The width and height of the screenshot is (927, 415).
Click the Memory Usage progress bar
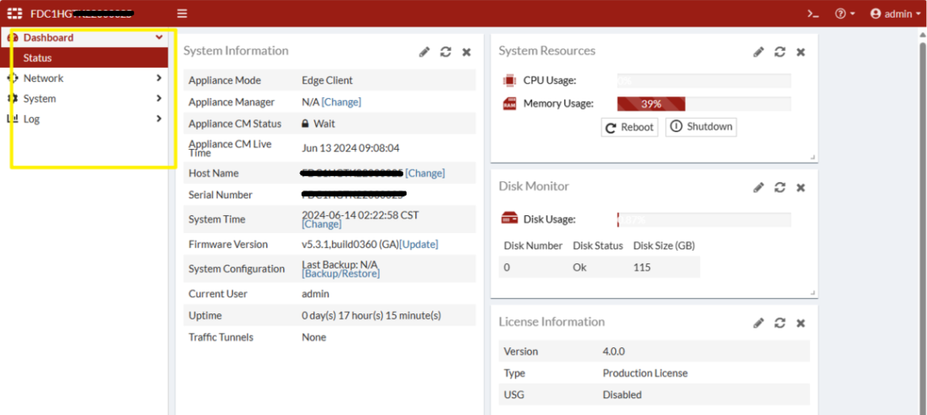[703, 104]
